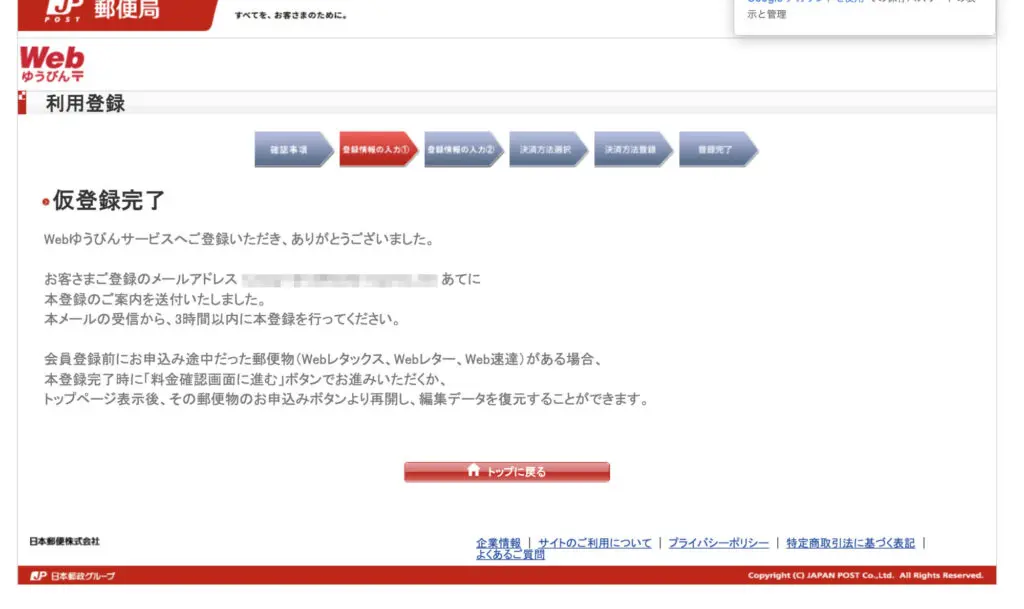Select the 登録情報の入力① red step
This screenshot has height=609, width=1024.
pyautogui.click(x=376, y=149)
